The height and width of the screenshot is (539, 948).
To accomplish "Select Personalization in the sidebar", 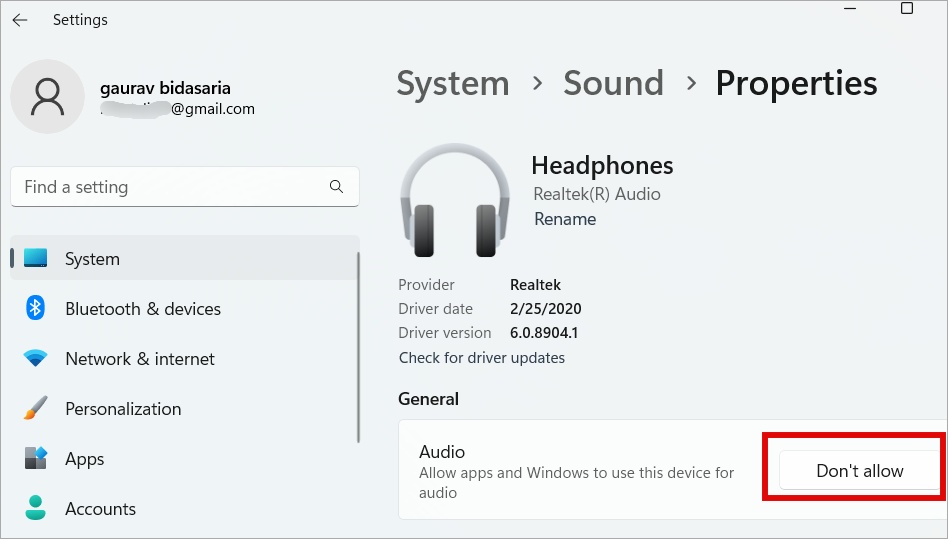I will [x=123, y=409].
